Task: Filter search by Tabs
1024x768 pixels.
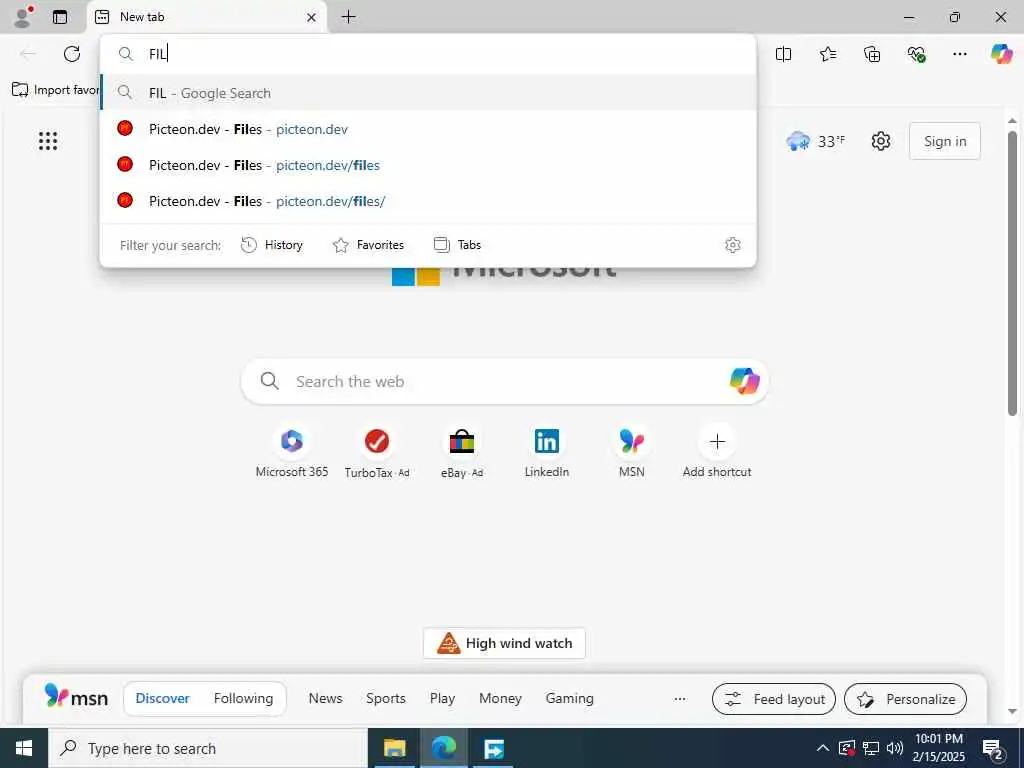Action: pyautogui.click(x=457, y=245)
